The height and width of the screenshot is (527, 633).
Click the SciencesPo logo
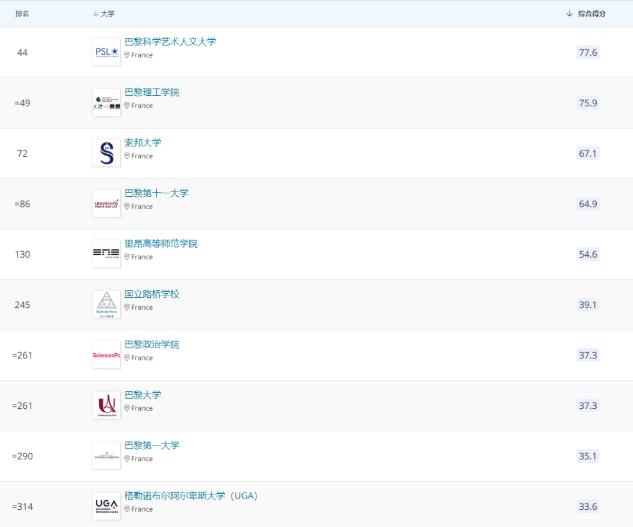tap(106, 355)
